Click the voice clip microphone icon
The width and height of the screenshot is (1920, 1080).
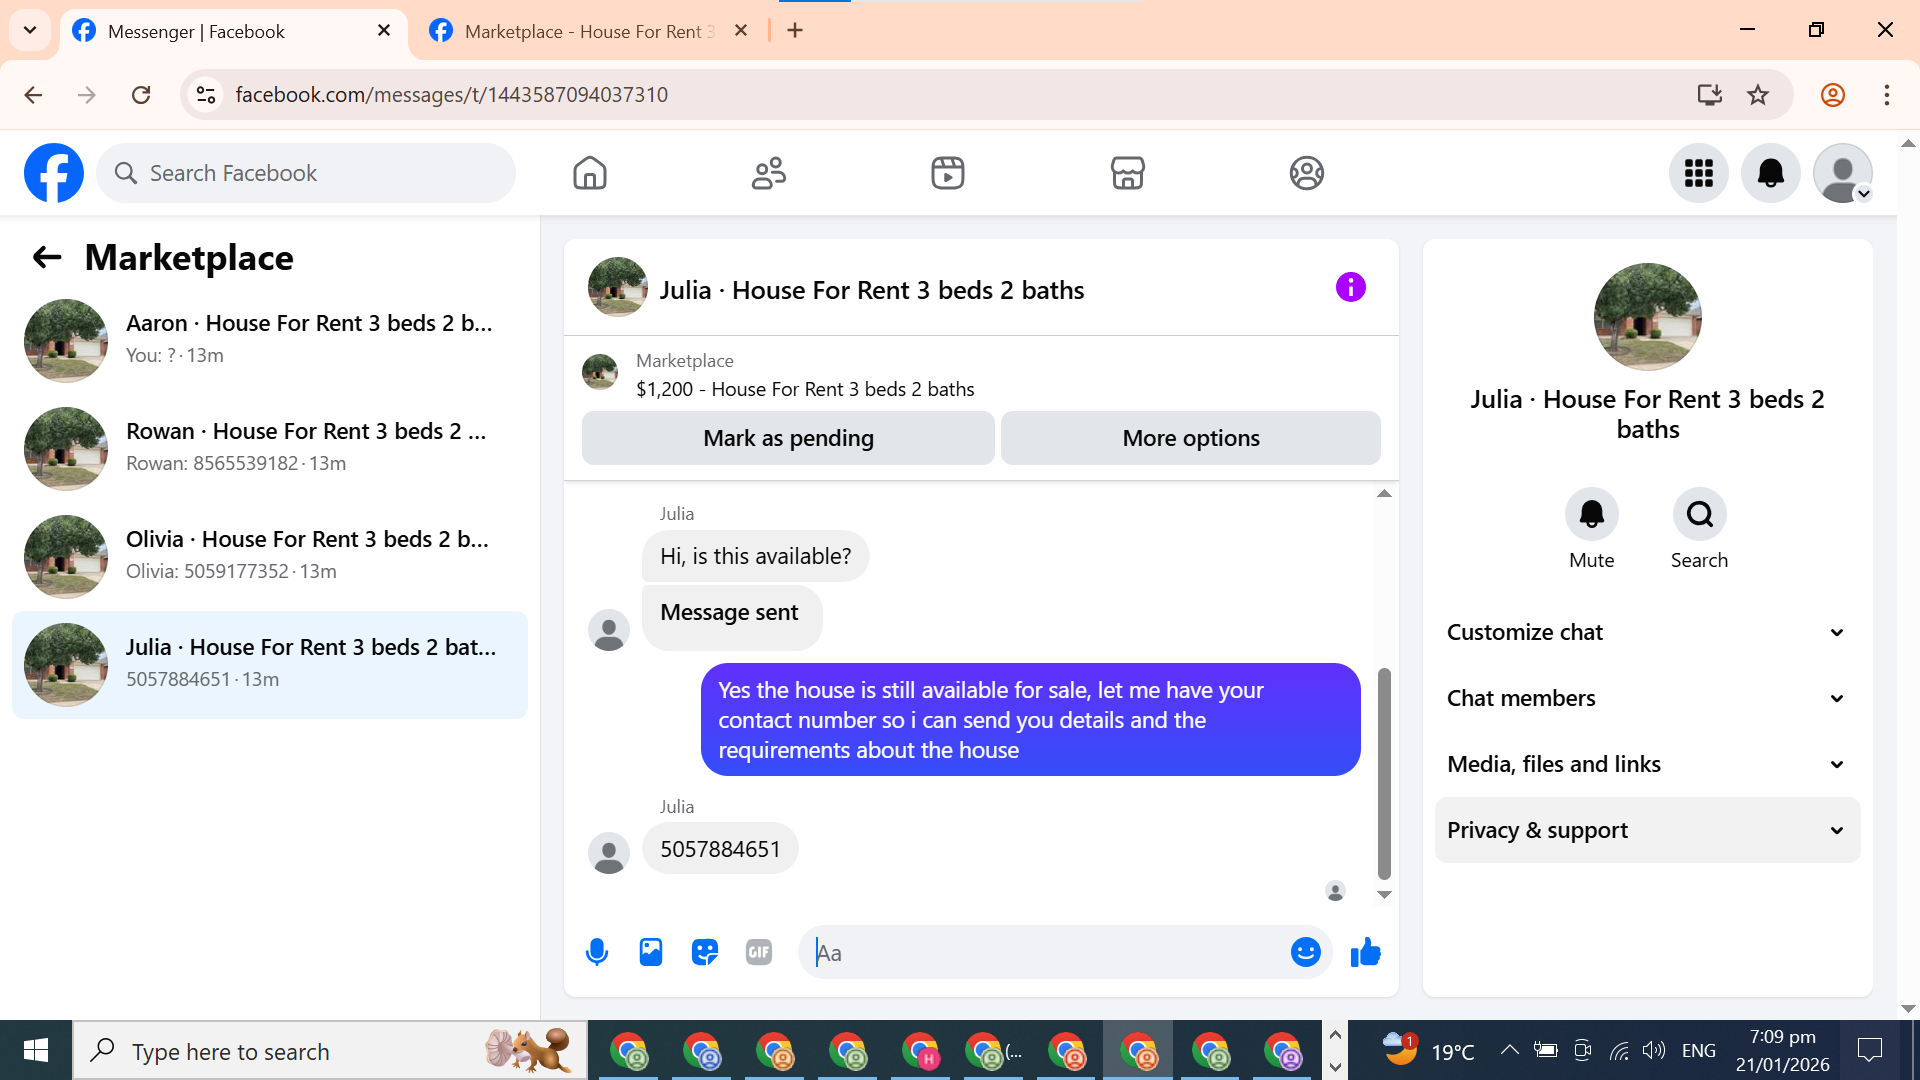[x=597, y=952]
